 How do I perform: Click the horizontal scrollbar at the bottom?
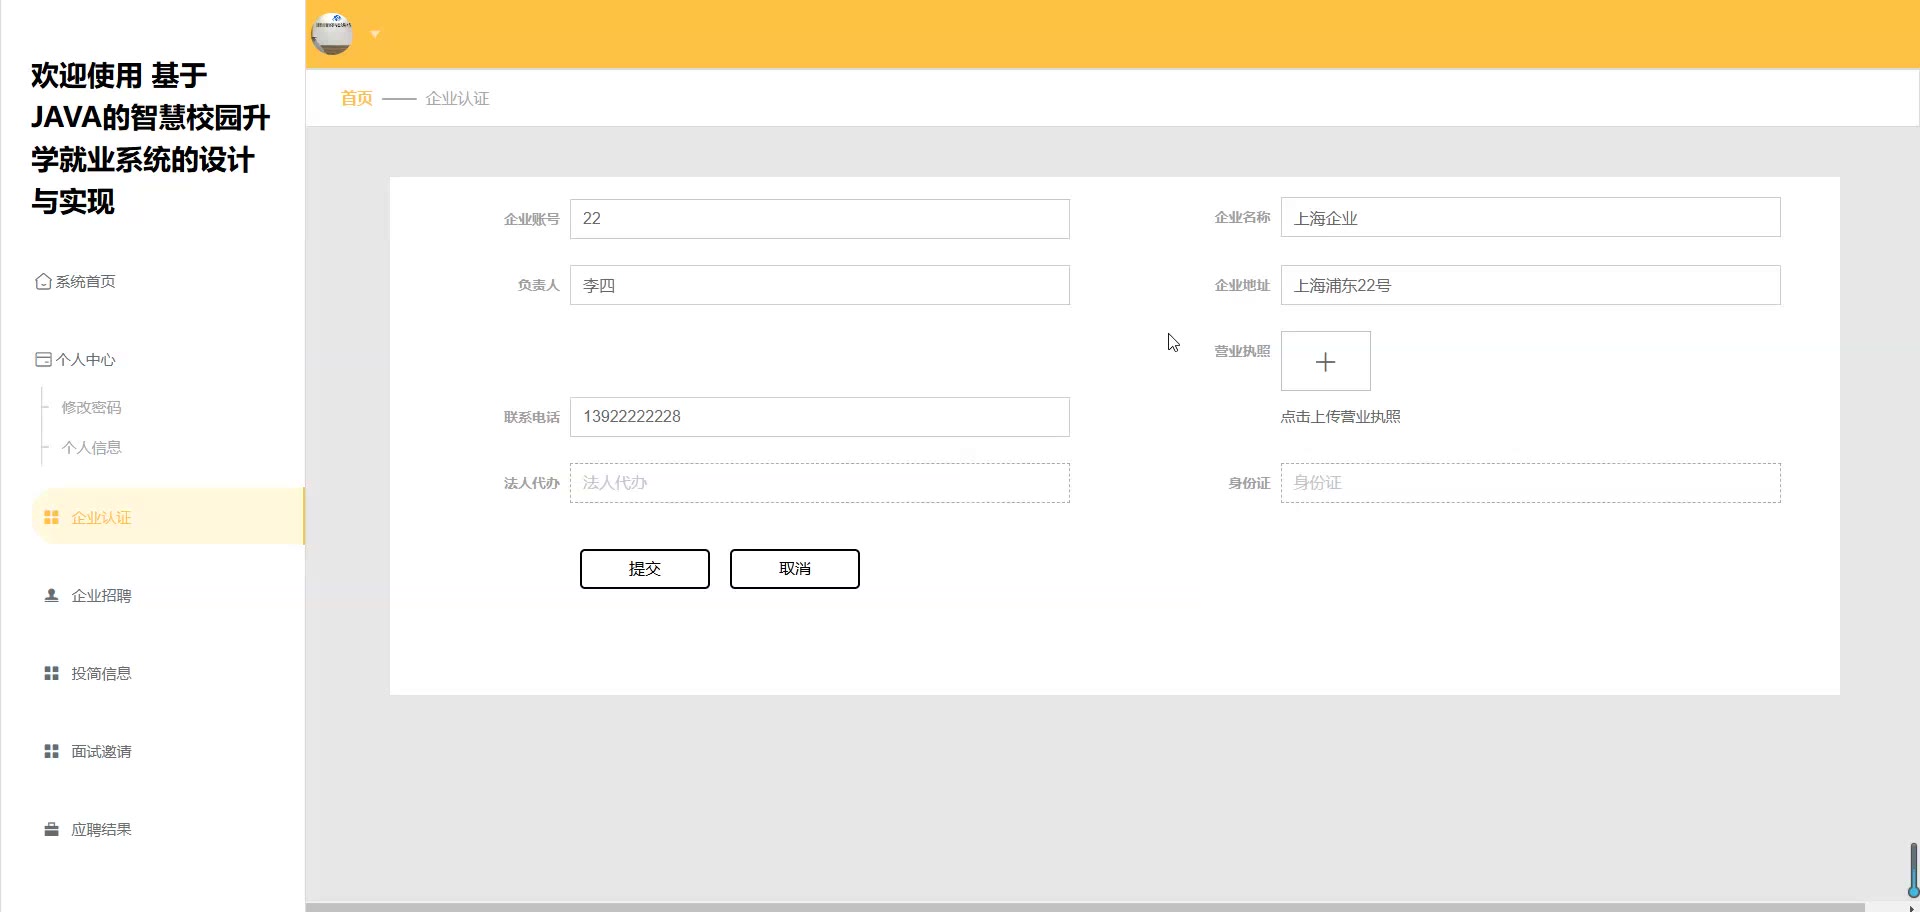click(1084, 907)
